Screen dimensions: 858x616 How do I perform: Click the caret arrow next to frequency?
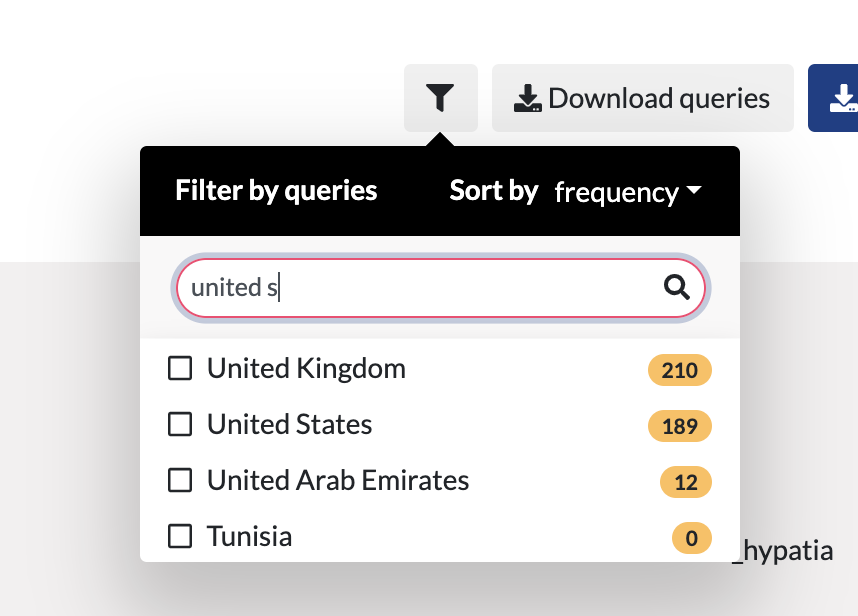(x=694, y=190)
